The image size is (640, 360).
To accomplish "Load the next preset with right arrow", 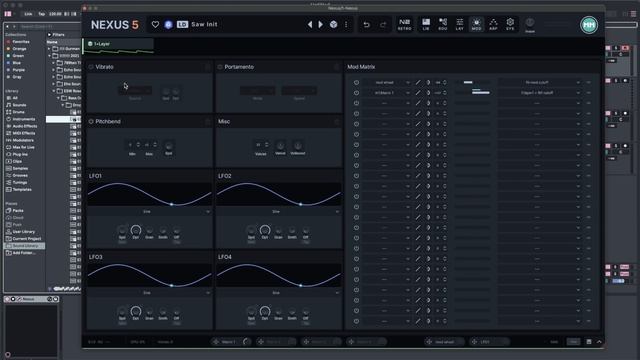I will tap(321, 24).
